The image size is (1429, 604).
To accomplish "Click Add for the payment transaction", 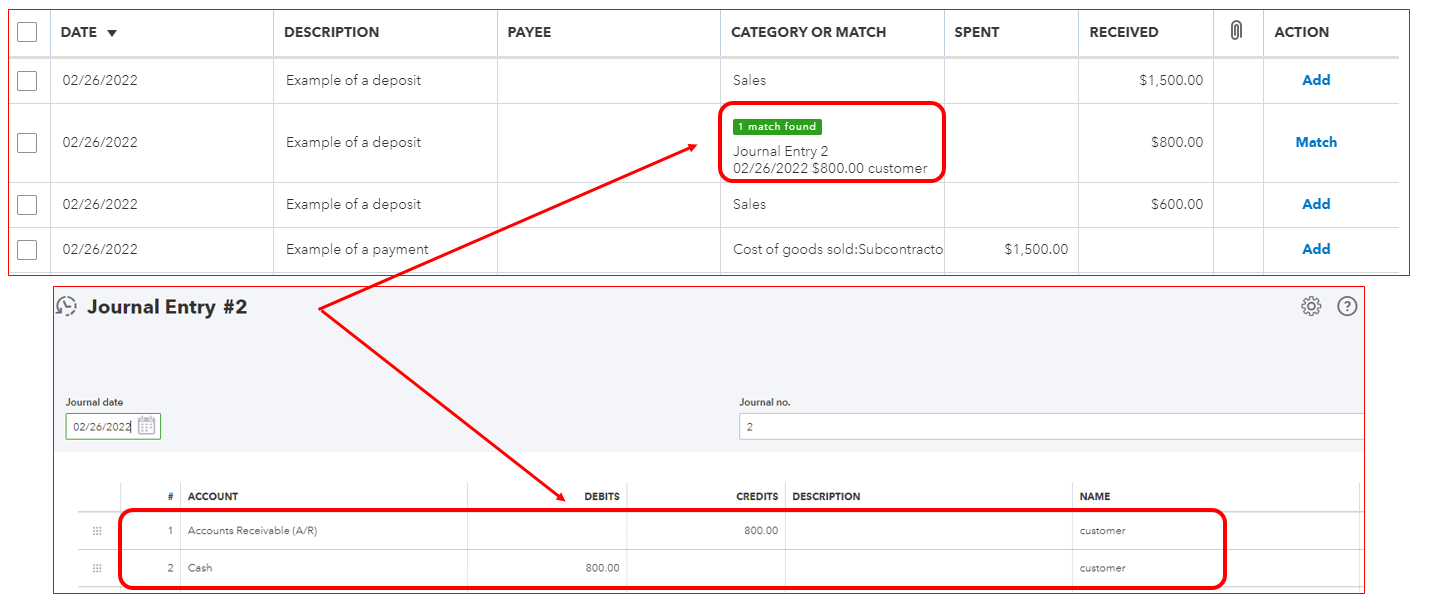I will [x=1316, y=249].
